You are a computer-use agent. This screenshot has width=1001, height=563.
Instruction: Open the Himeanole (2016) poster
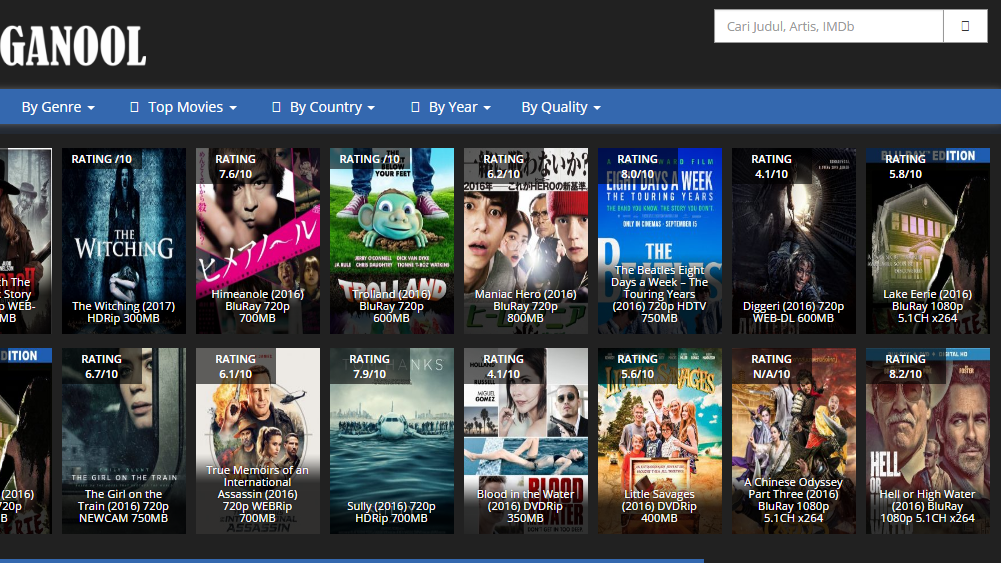[x=258, y=241]
